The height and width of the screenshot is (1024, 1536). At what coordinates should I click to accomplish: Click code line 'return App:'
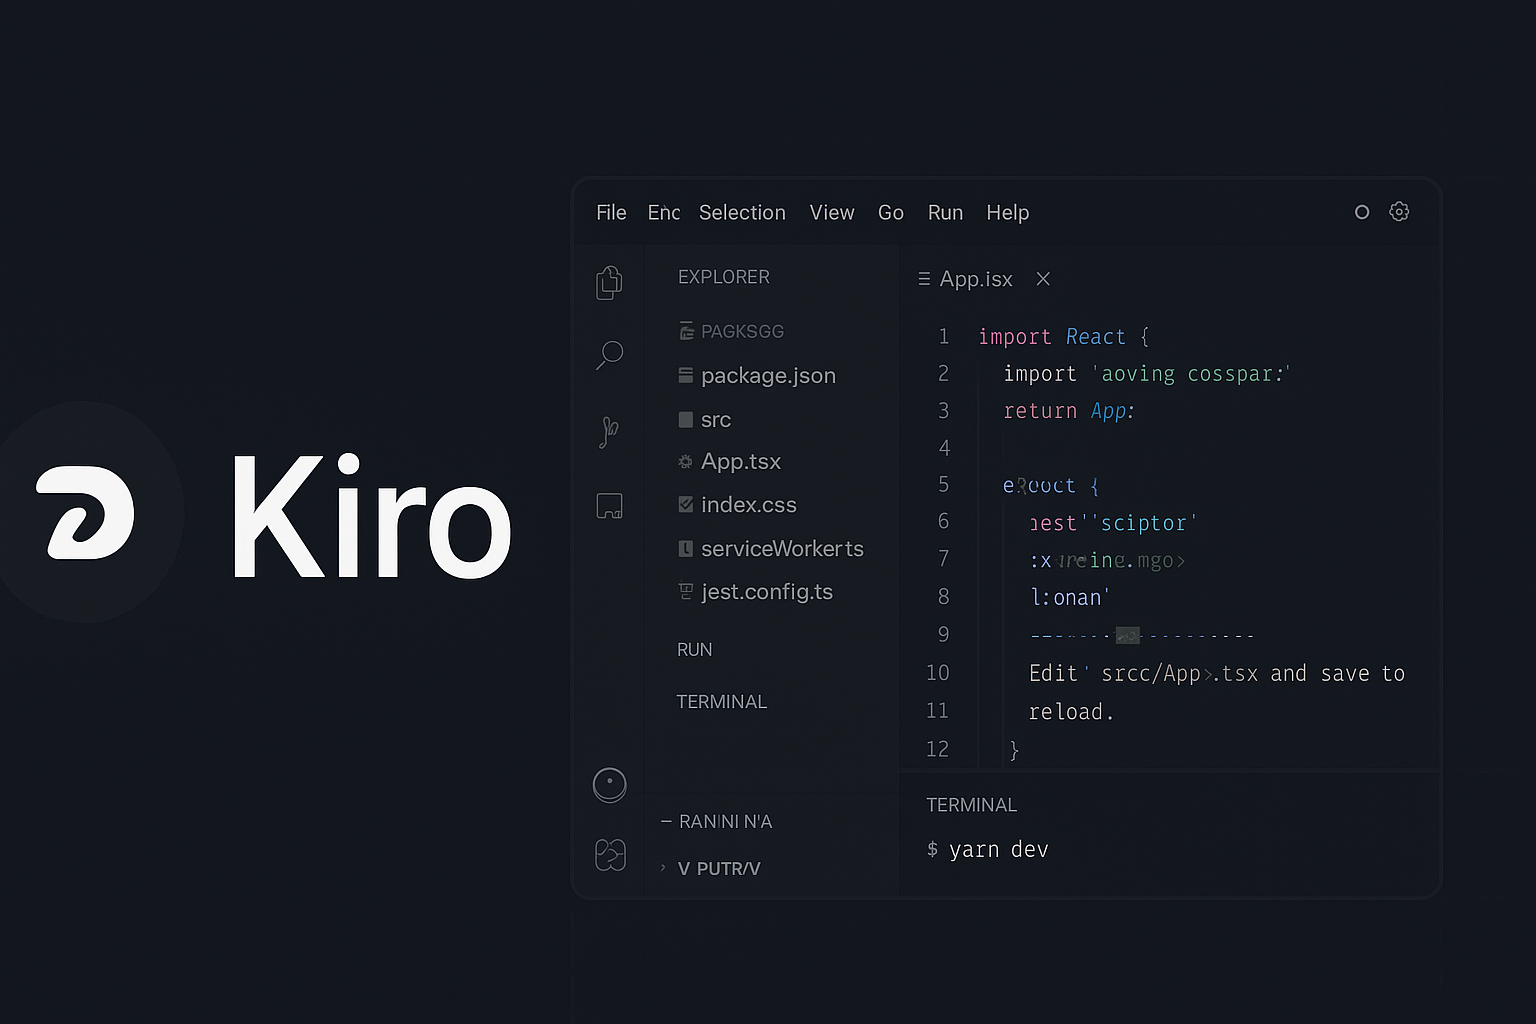(x=1069, y=411)
